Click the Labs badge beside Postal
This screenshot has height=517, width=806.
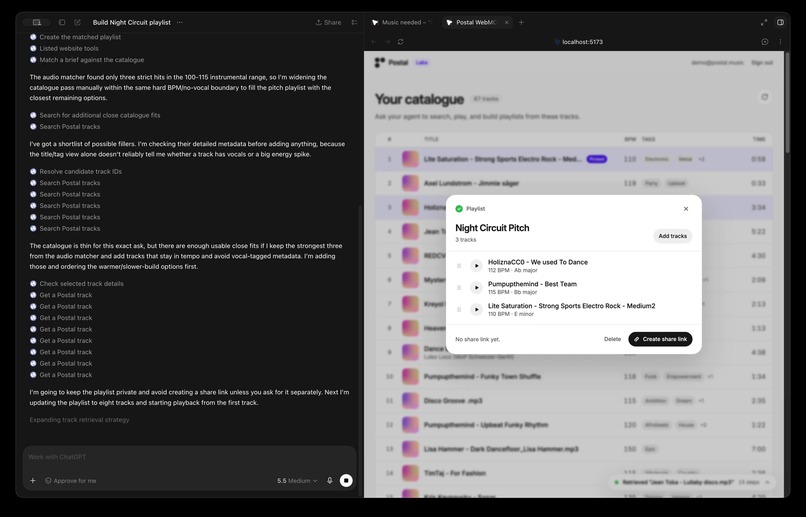[422, 63]
